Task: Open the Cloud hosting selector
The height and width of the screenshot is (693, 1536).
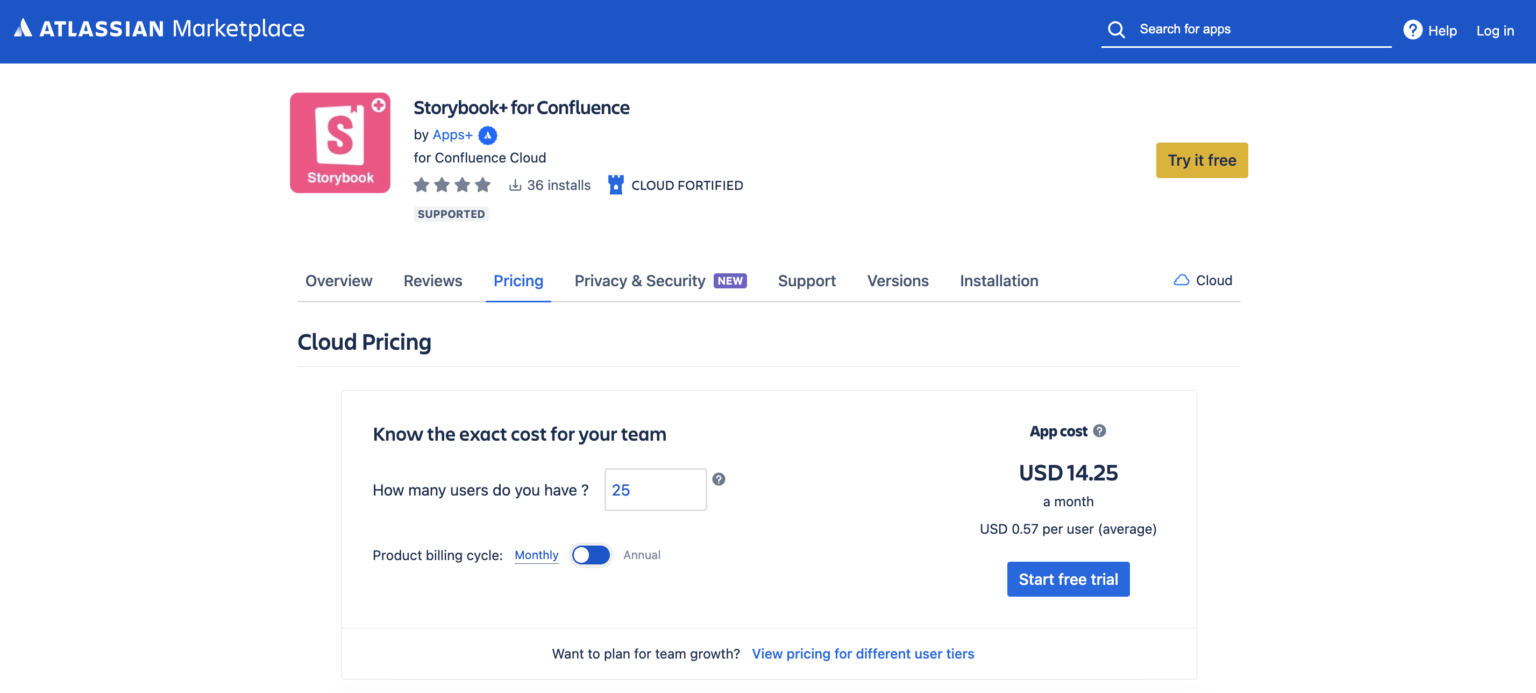Action: click(x=1203, y=281)
